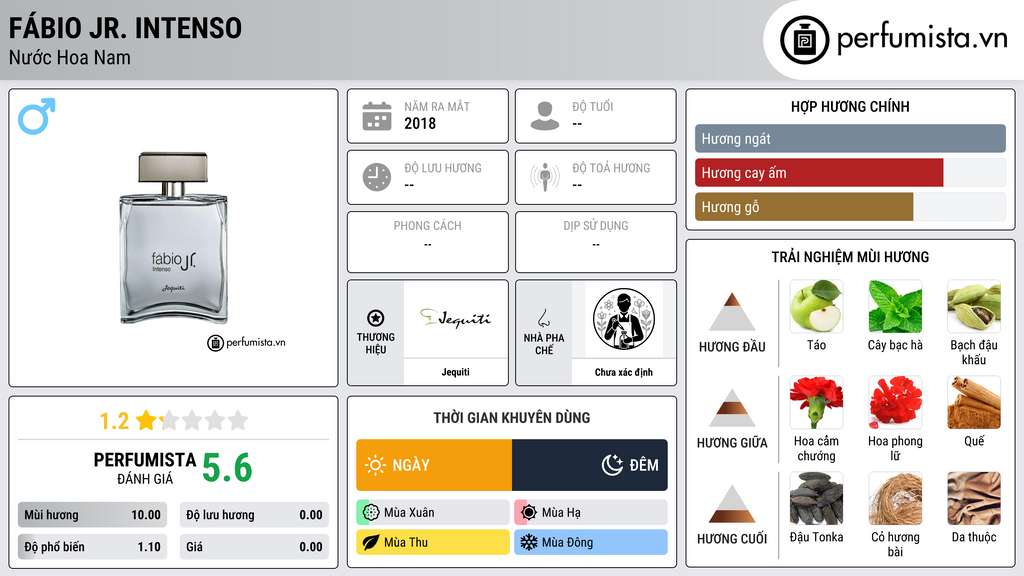Click the Trải nghiệm mùi hương heading
Image resolution: width=1024 pixels, height=576 pixels.
(850, 257)
